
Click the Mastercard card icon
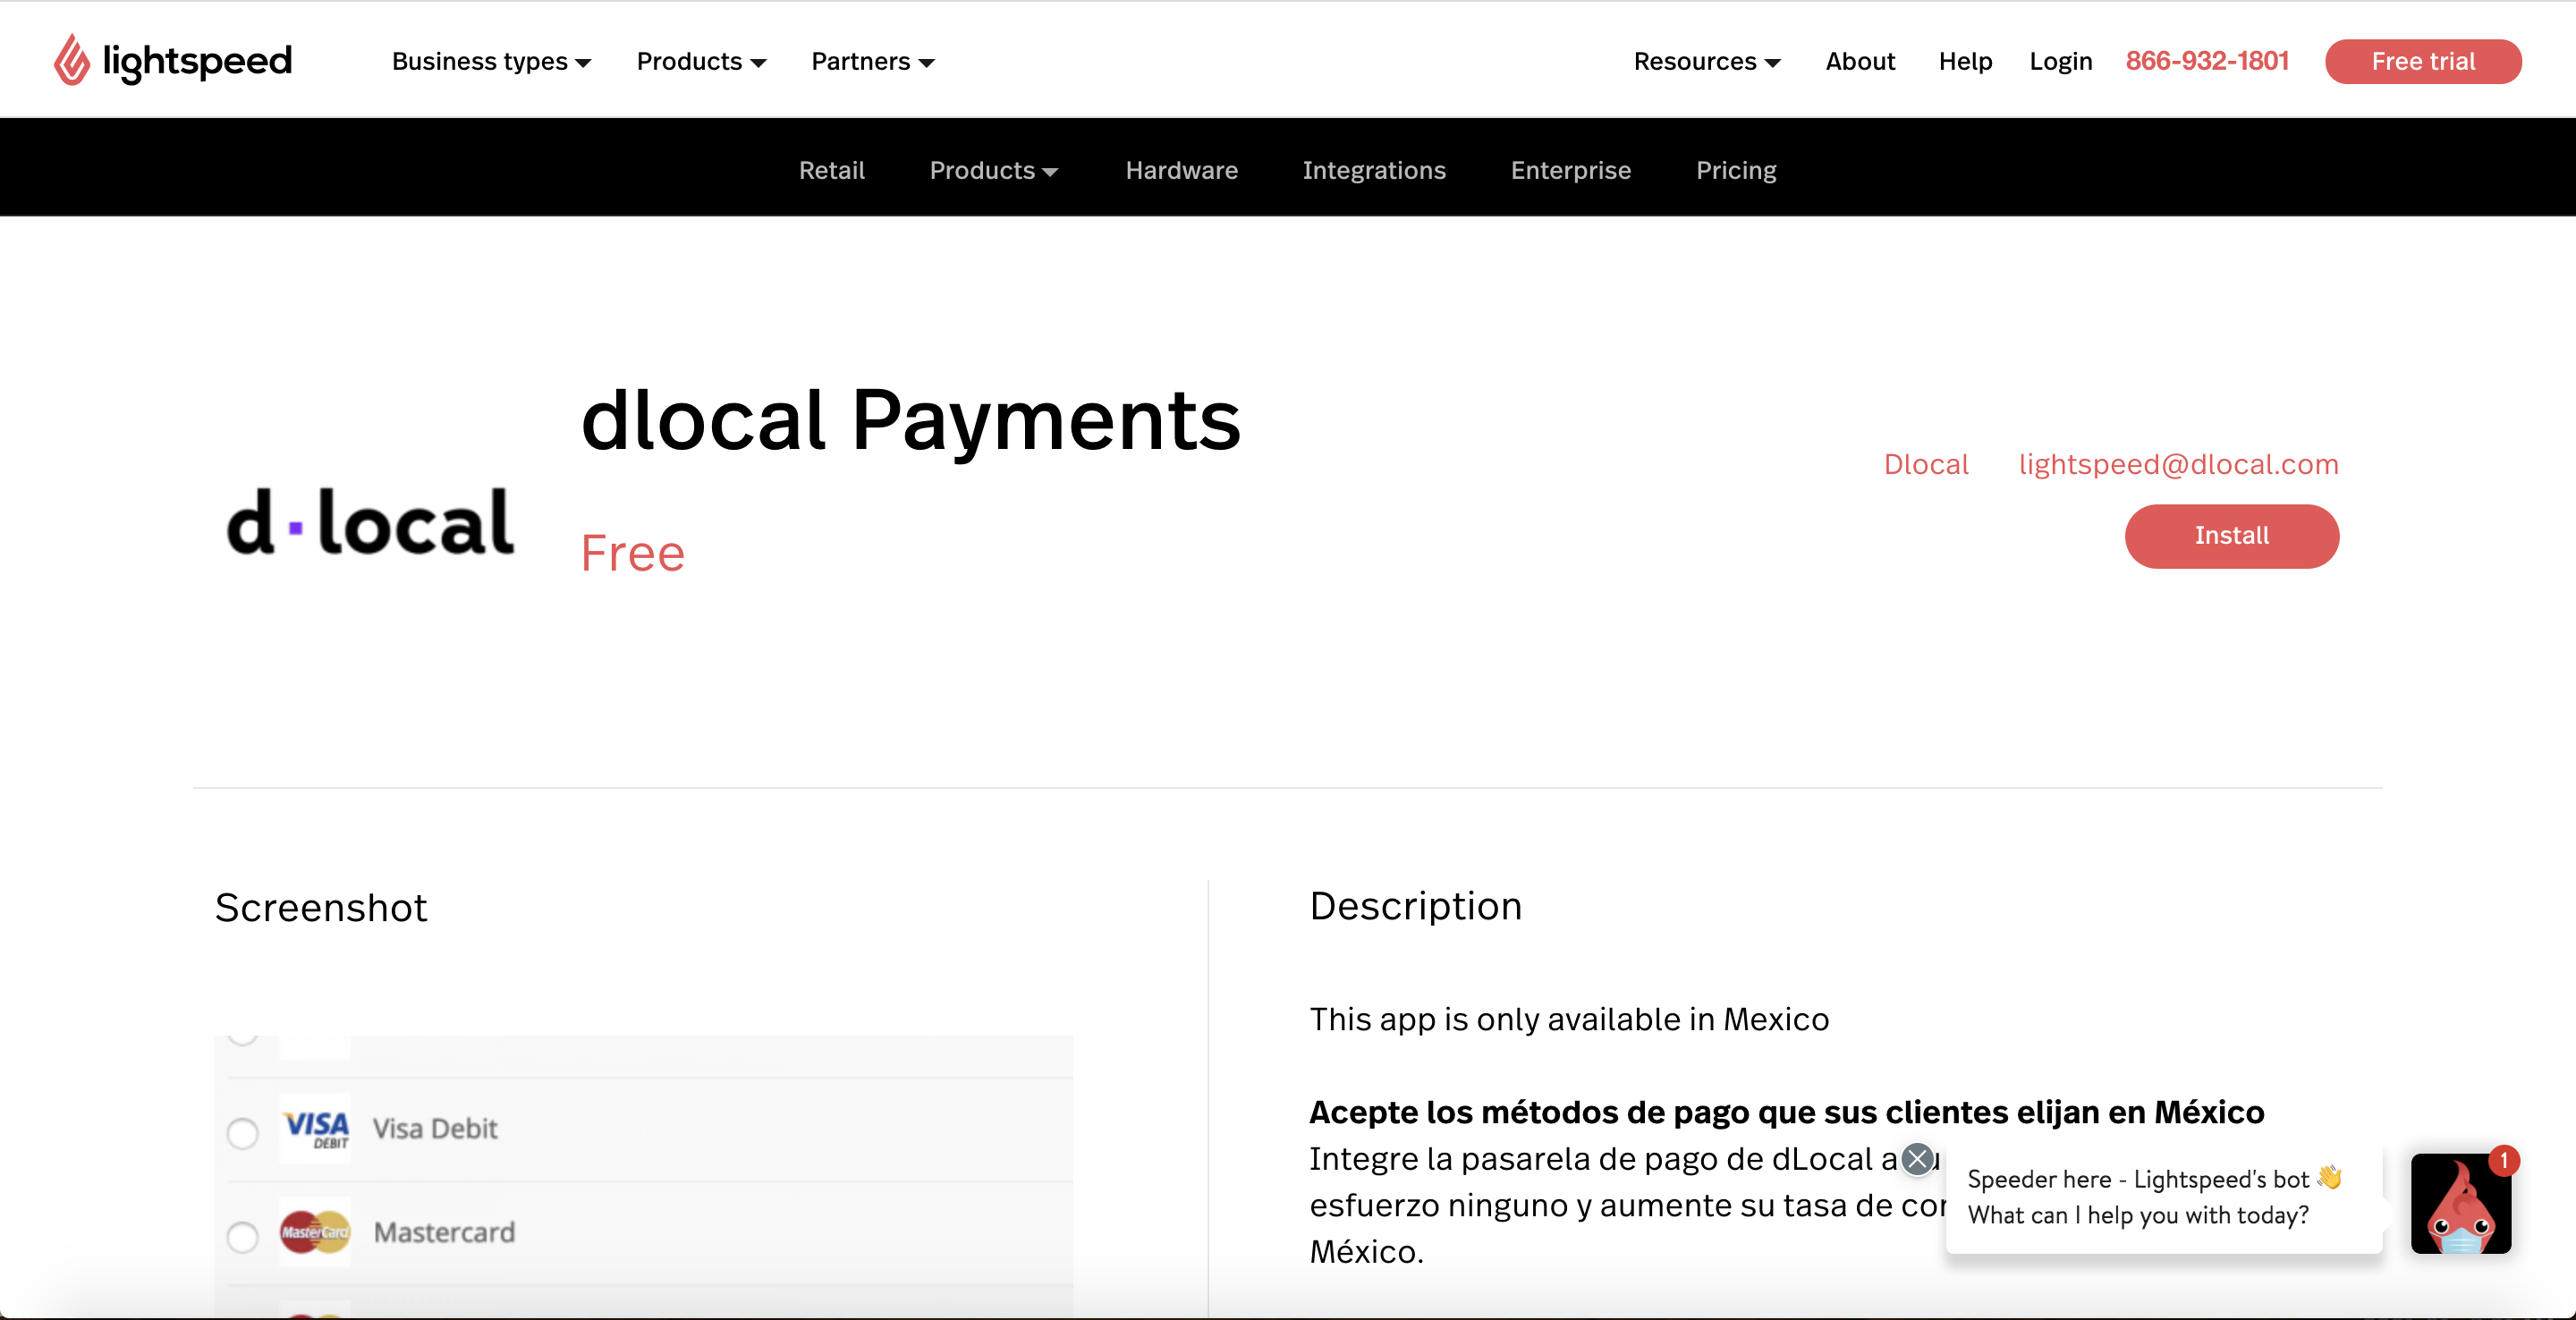(315, 1232)
